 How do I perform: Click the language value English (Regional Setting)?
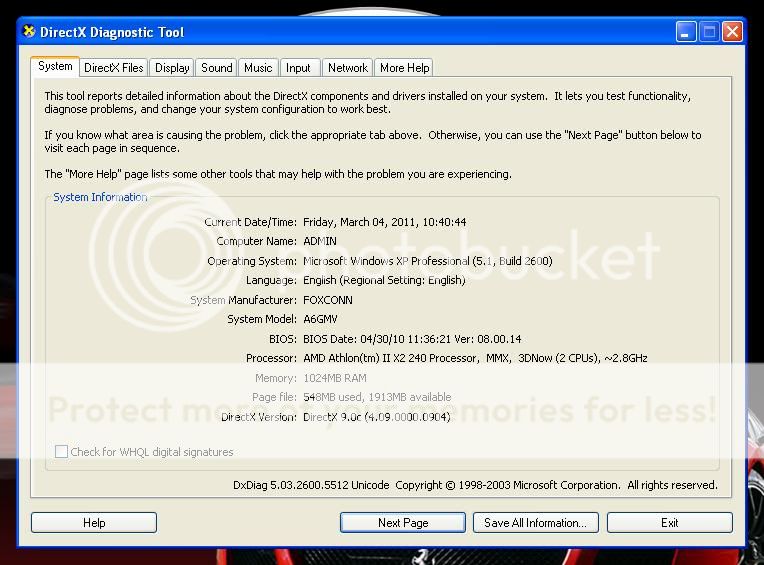384,280
